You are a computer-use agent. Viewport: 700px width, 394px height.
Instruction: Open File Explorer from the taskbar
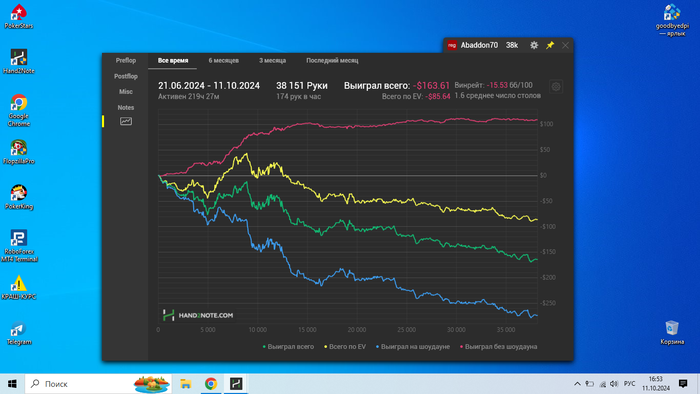click(185, 384)
